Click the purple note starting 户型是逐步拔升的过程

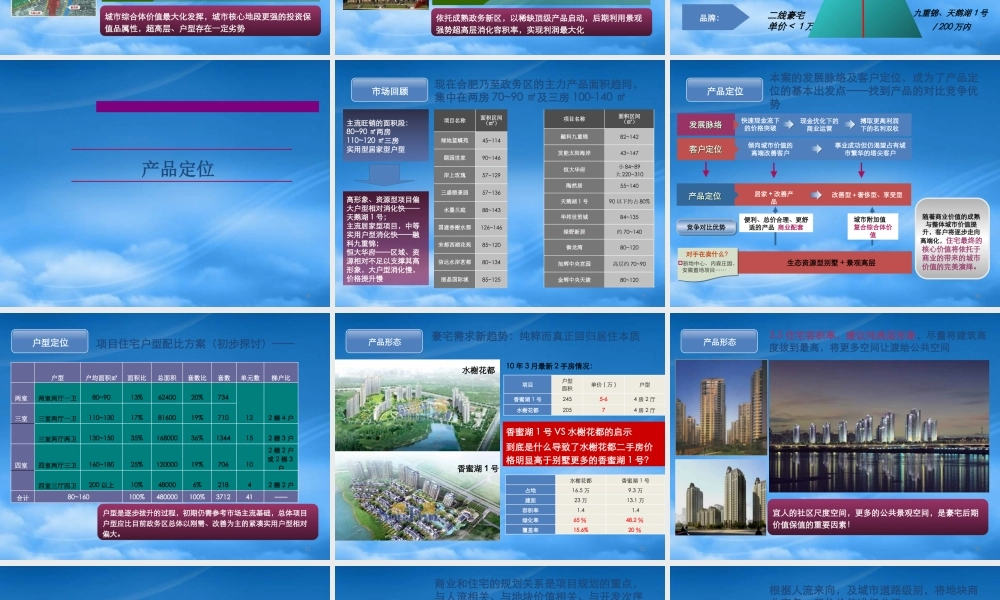pyautogui.click(x=208, y=522)
